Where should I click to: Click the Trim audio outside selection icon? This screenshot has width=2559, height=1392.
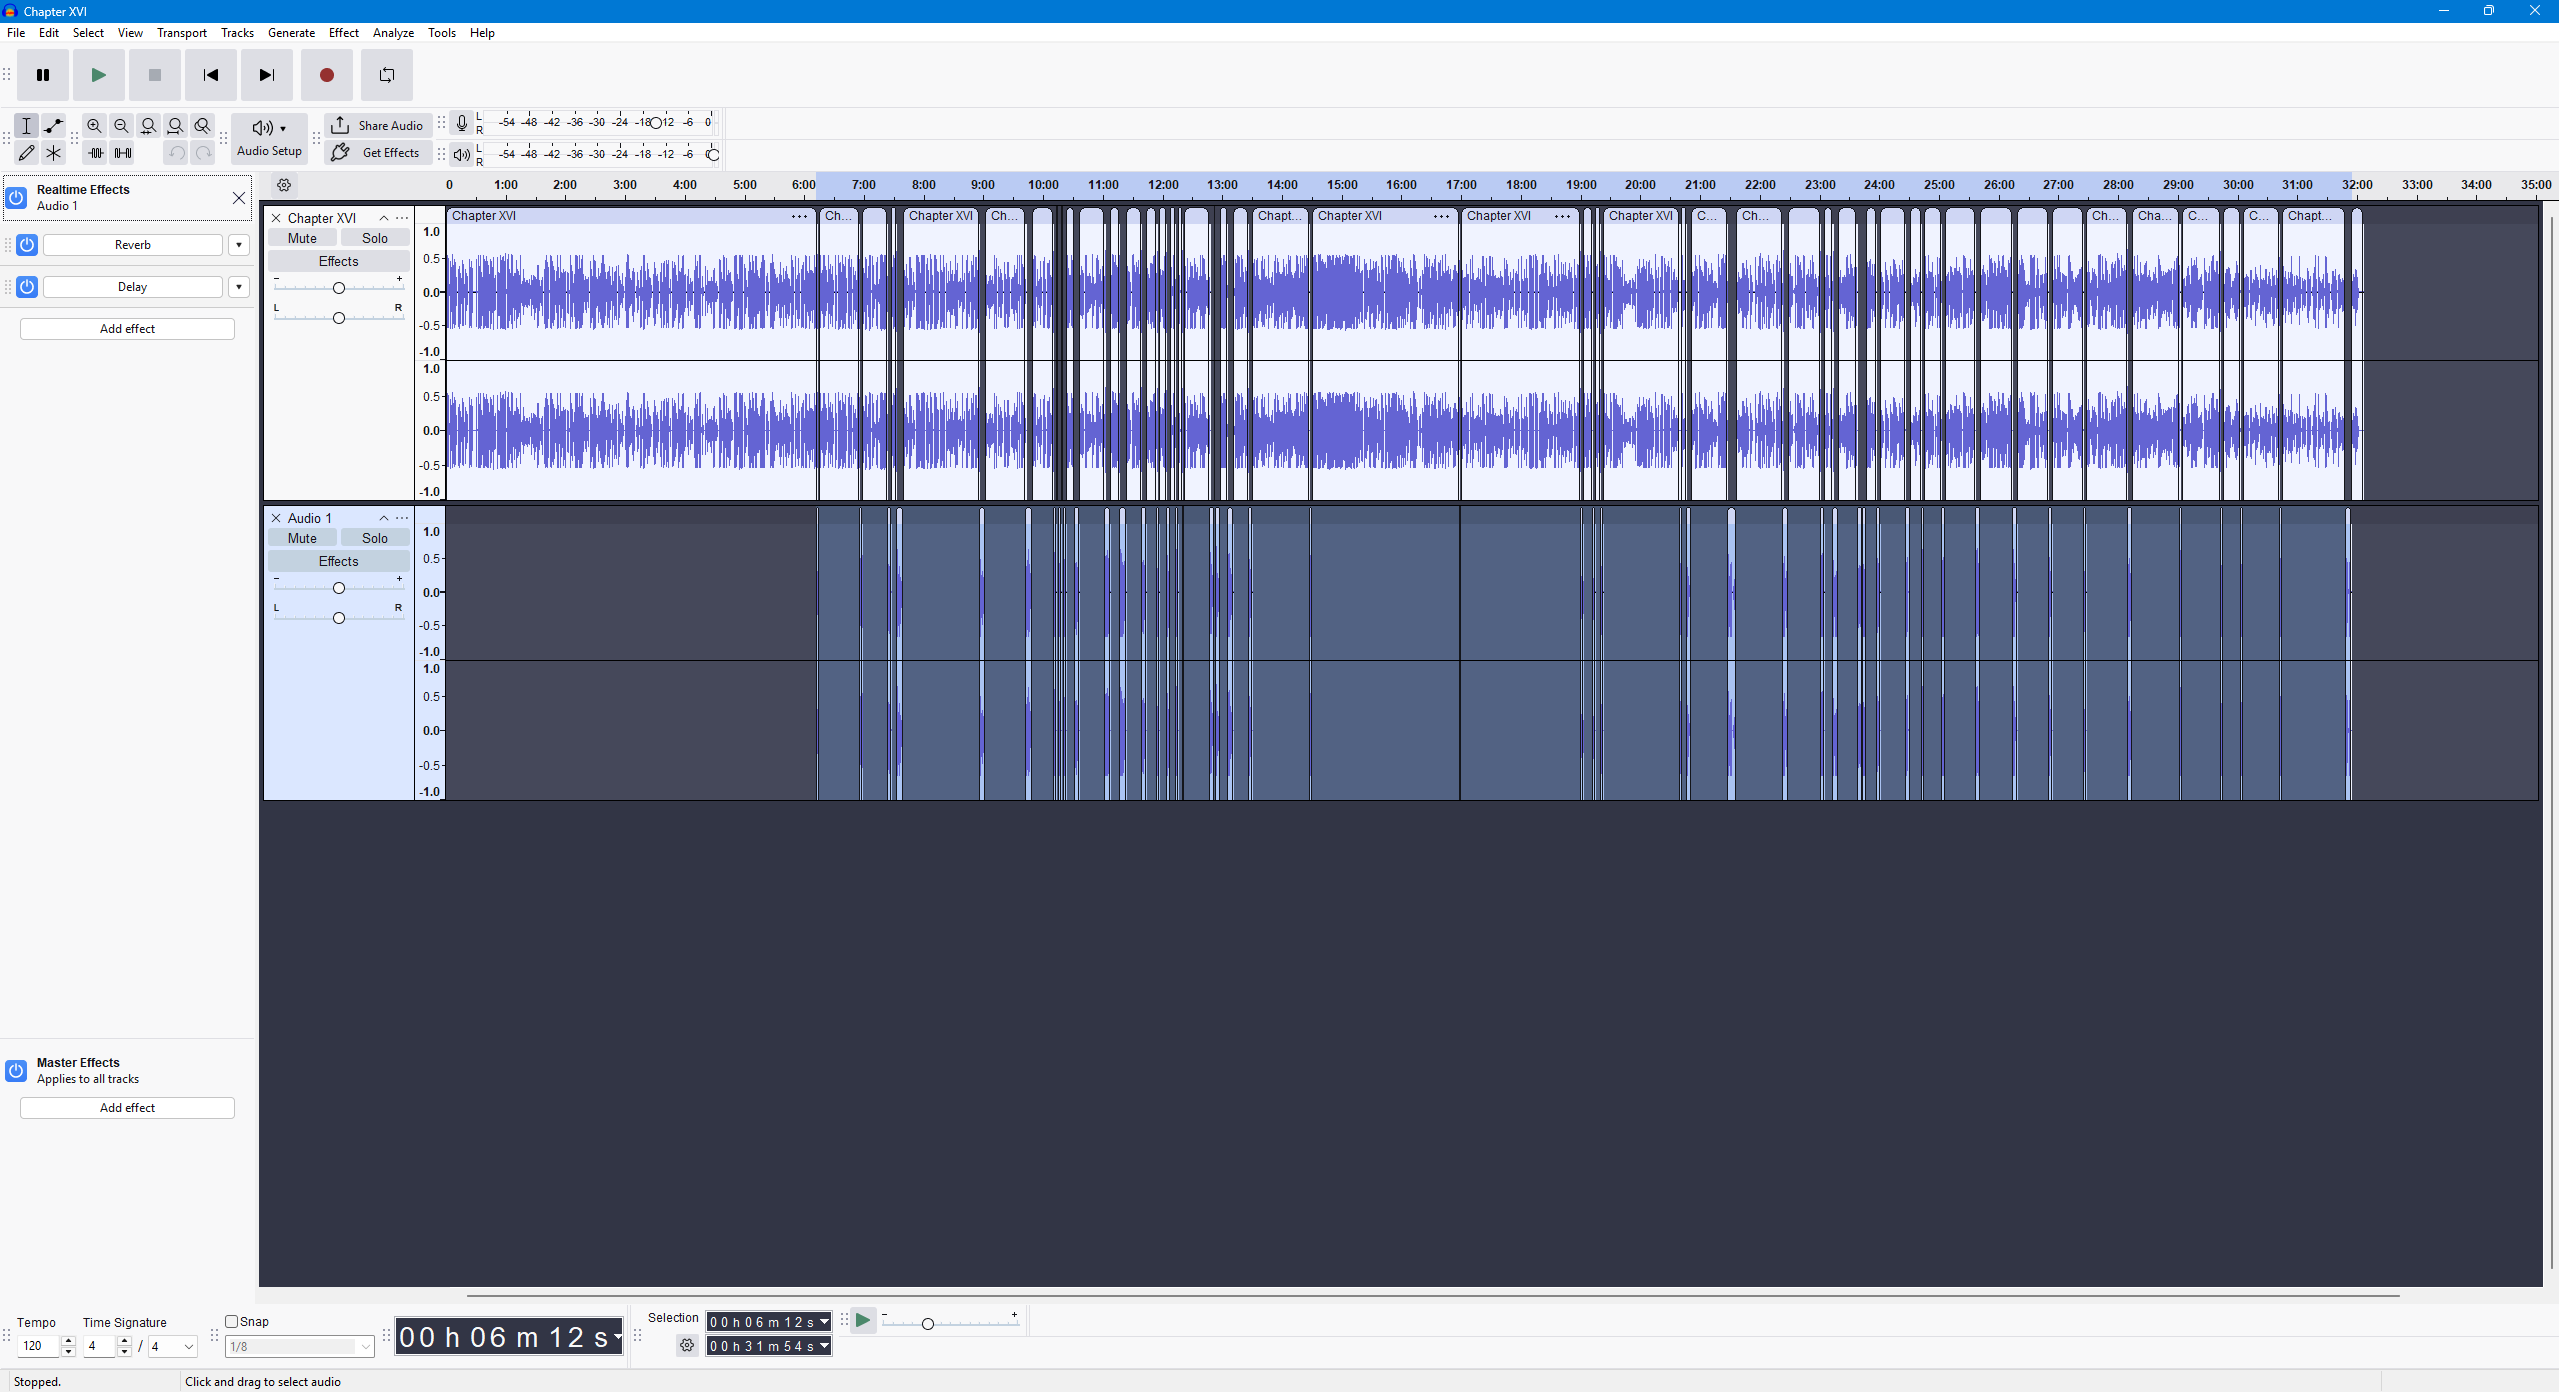point(95,153)
